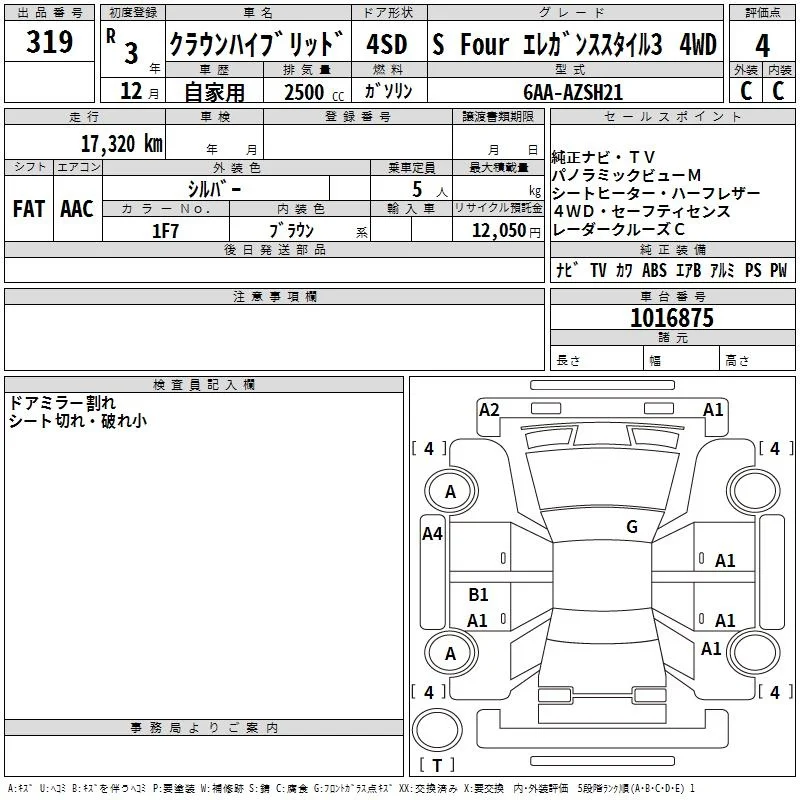This screenshot has width=800, height=800.
Task: Select inspector note シート切れ・破れ小
Action: point(78,421)
